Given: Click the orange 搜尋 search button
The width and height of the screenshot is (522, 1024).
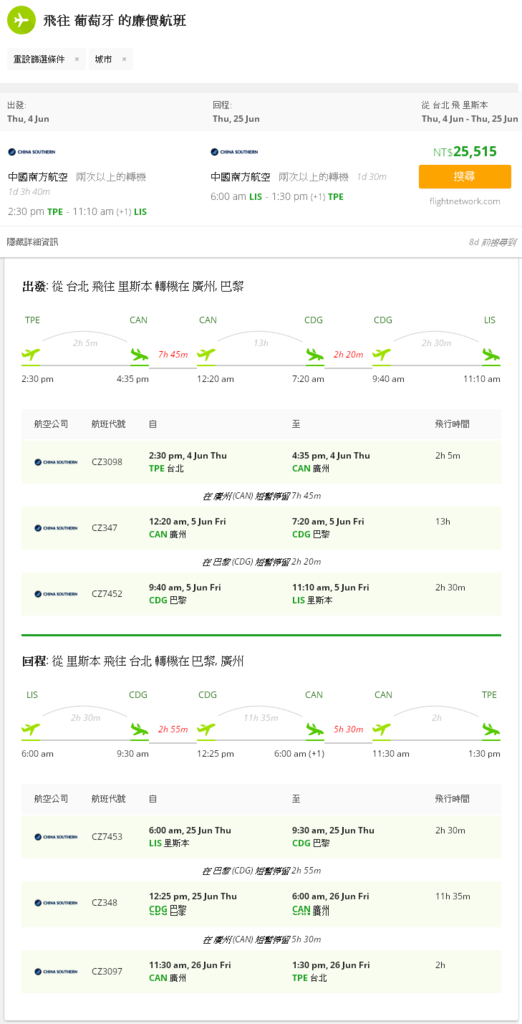Looking at the screenshot, I should 465,176.
